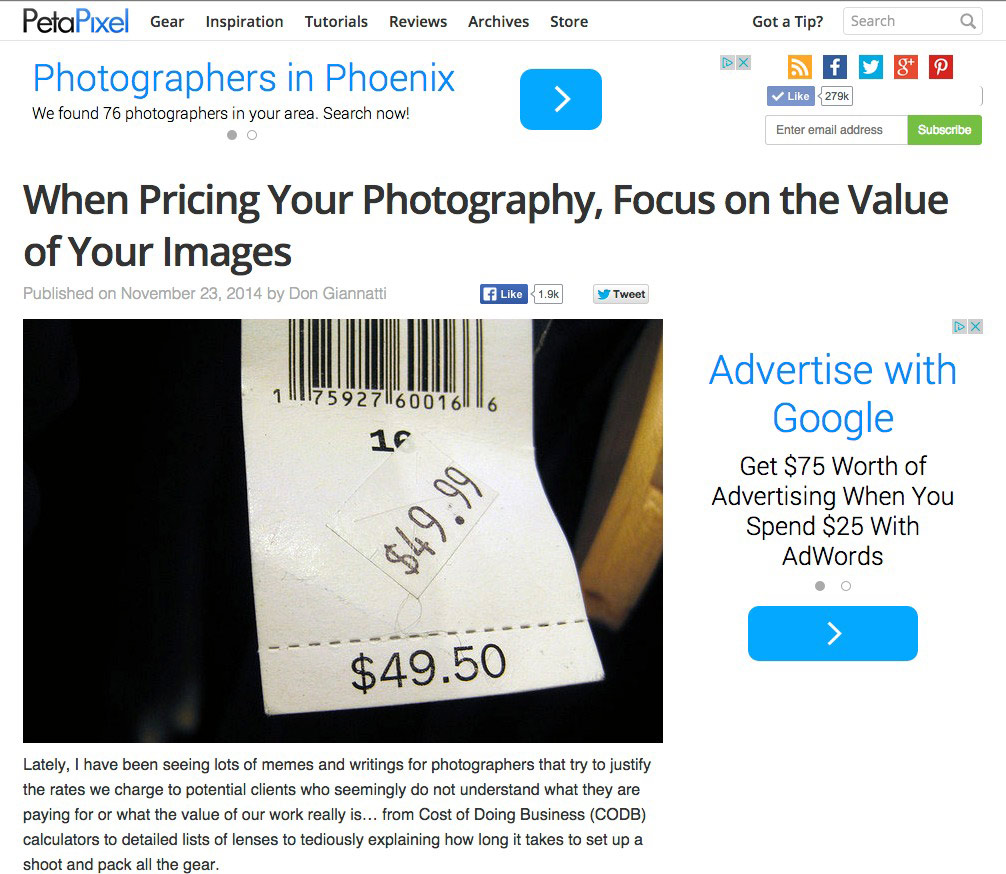Select second carousel dot in AdWords ad
Viewport: 1006px width, 874px height.
pyautogui.click(x=846, y=586)
